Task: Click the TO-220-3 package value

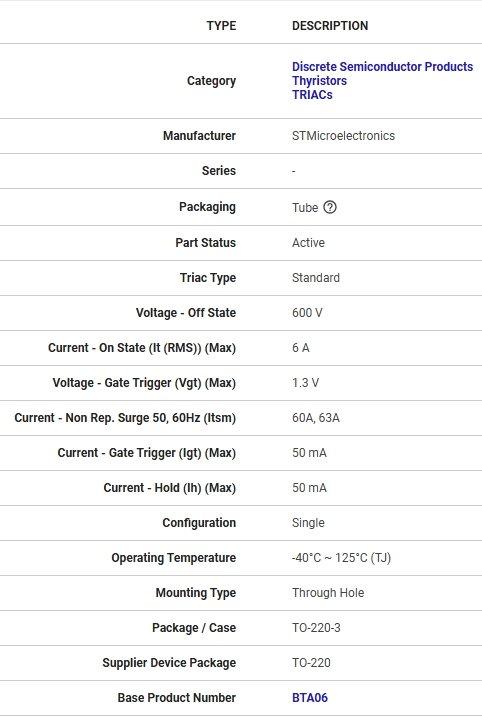Action: coord(316,628)
